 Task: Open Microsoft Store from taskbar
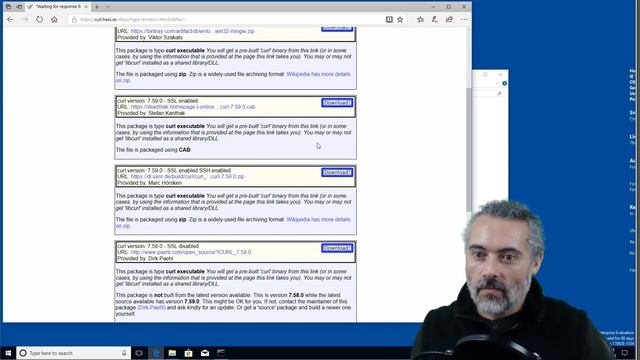pyautogui.click(x=188, y=353)
